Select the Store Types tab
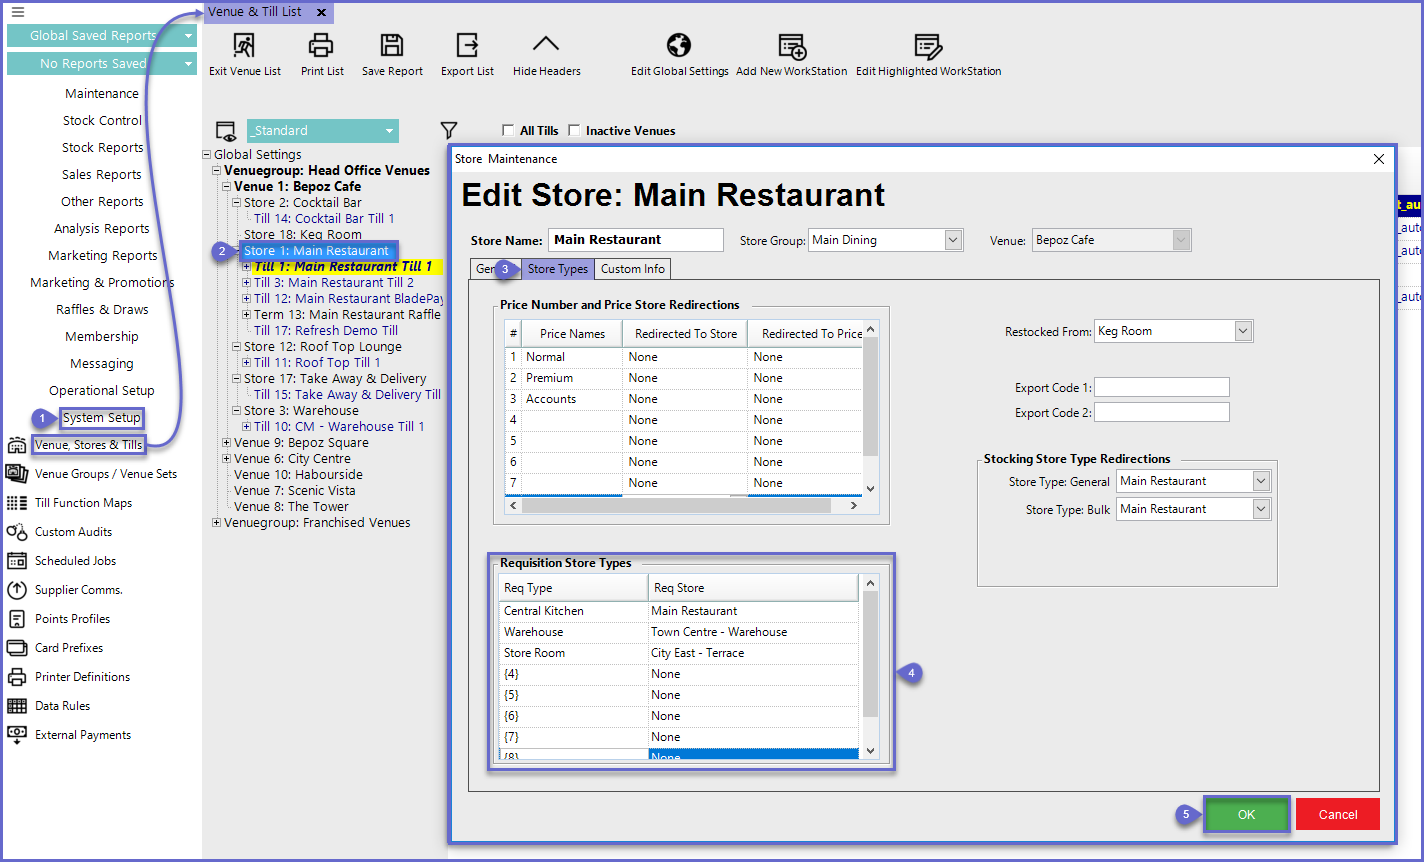The image size is (1424, 862). click(x=557, y=269)
